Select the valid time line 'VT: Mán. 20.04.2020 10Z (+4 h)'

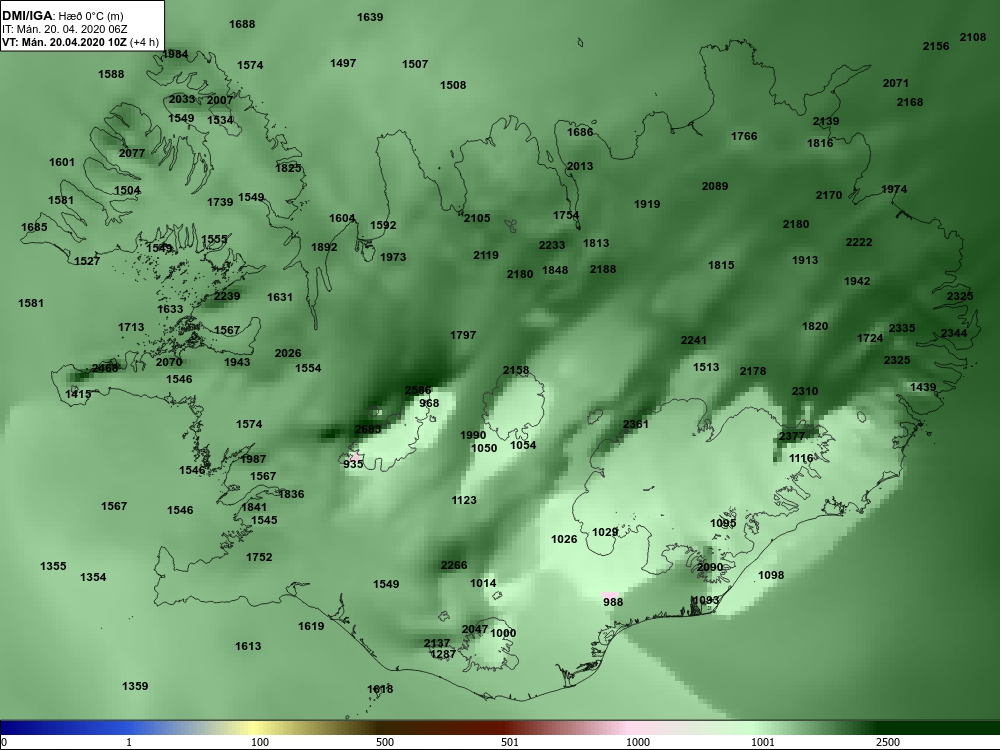pyautogui.click(x=80, y=42)
